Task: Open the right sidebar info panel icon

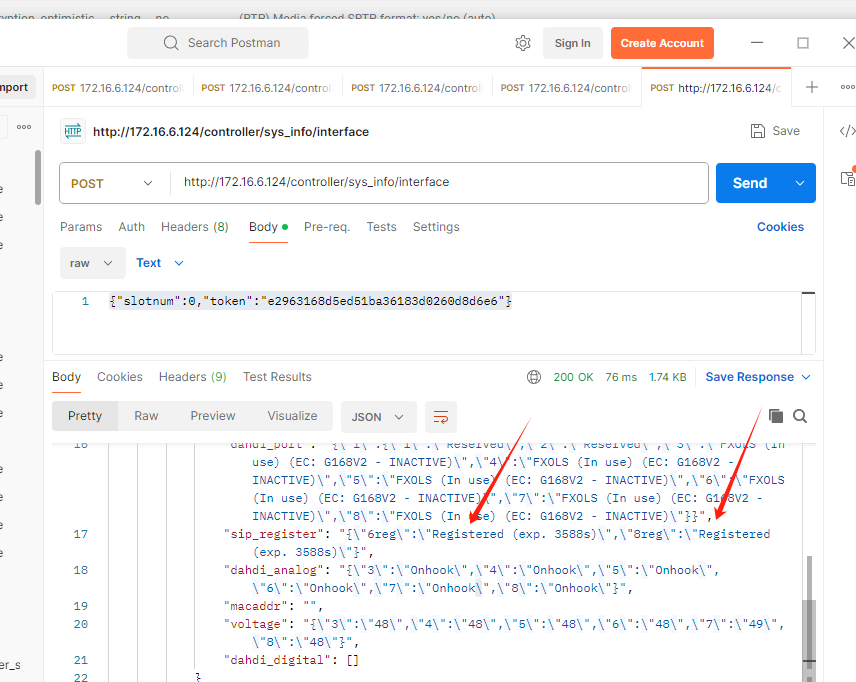Action: click(x=848, y=178)
